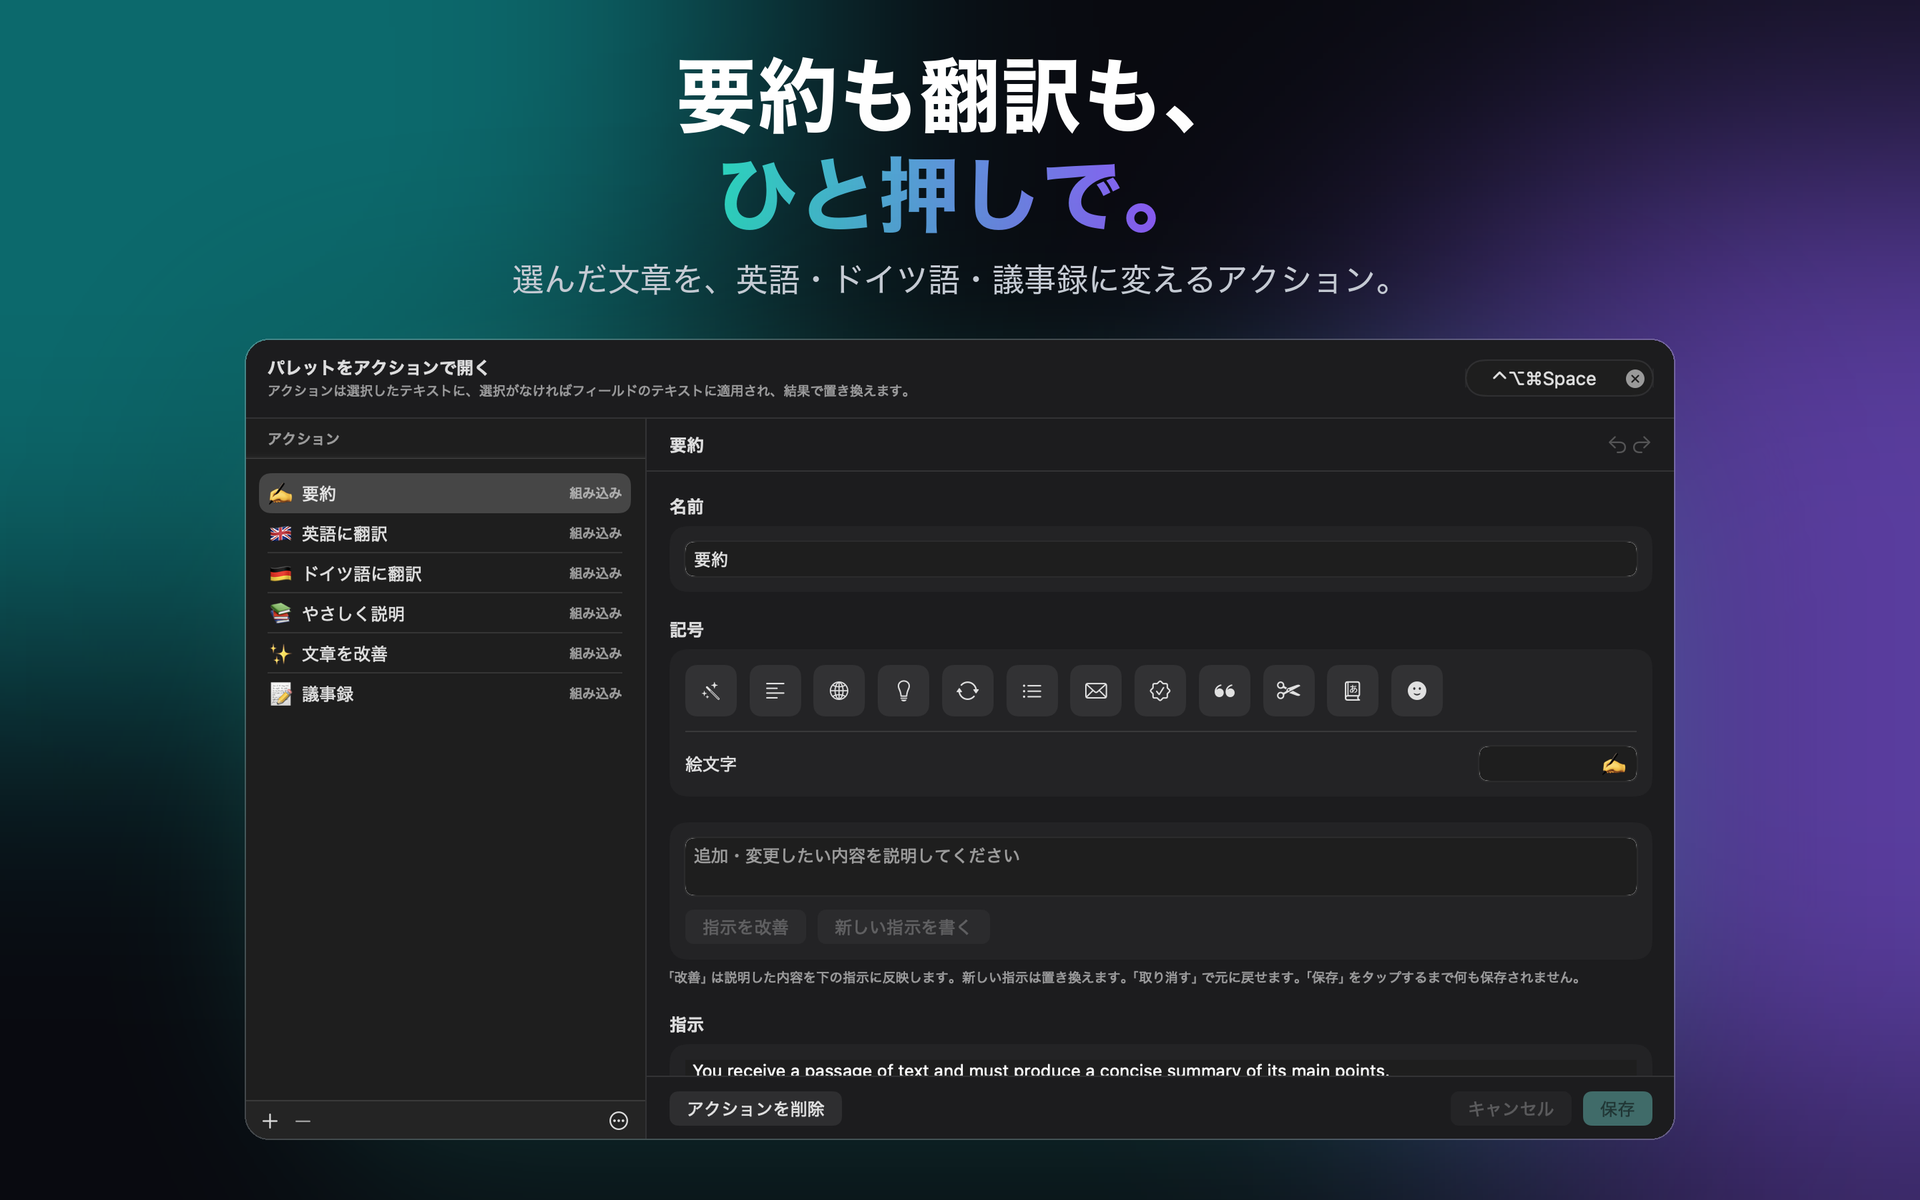The image size is (1920, 1200).
Task: Select the 英語に翻訳 action
Action: (x=445, y=533)
